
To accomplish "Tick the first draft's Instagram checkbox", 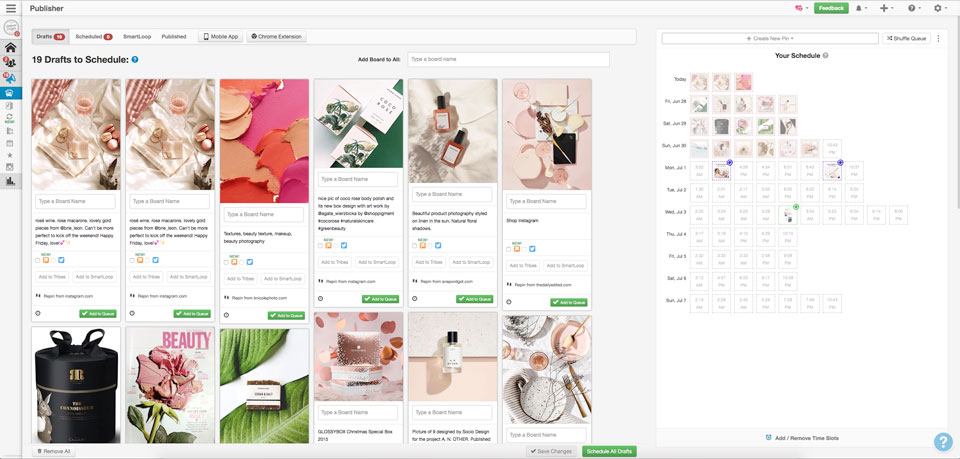I will (x=37, y=260).
